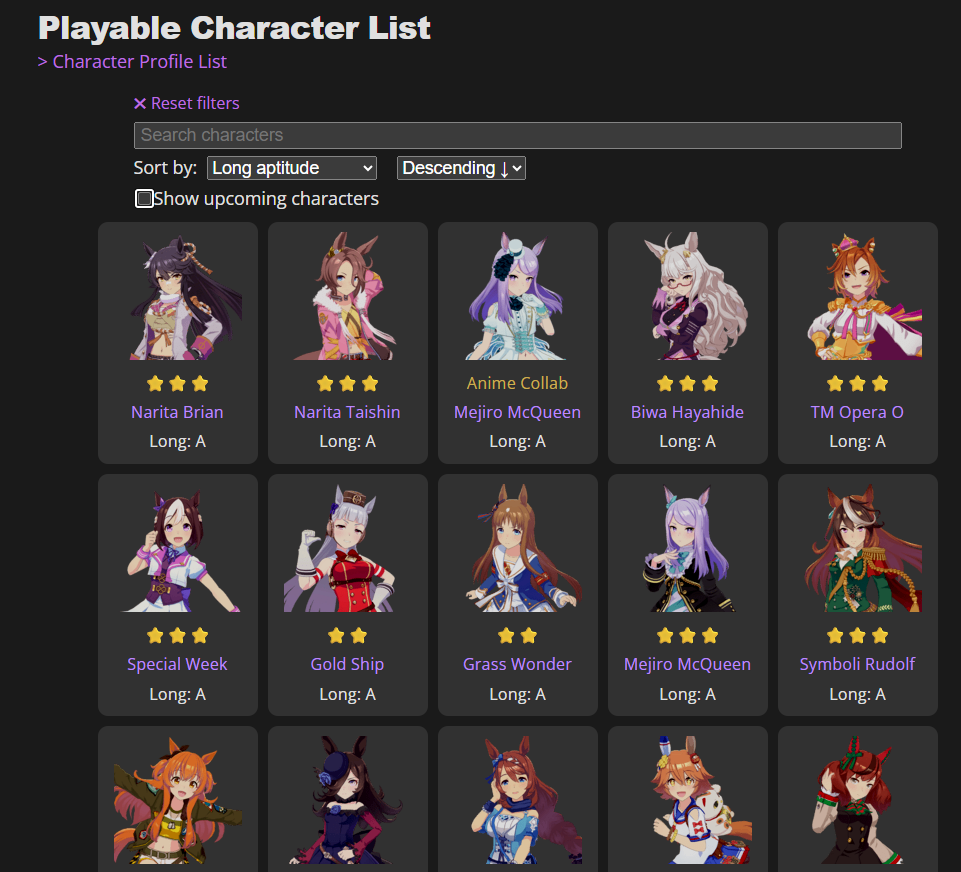Enable the Show upcoming characters checkbox
961x872 pixels.
144,199
